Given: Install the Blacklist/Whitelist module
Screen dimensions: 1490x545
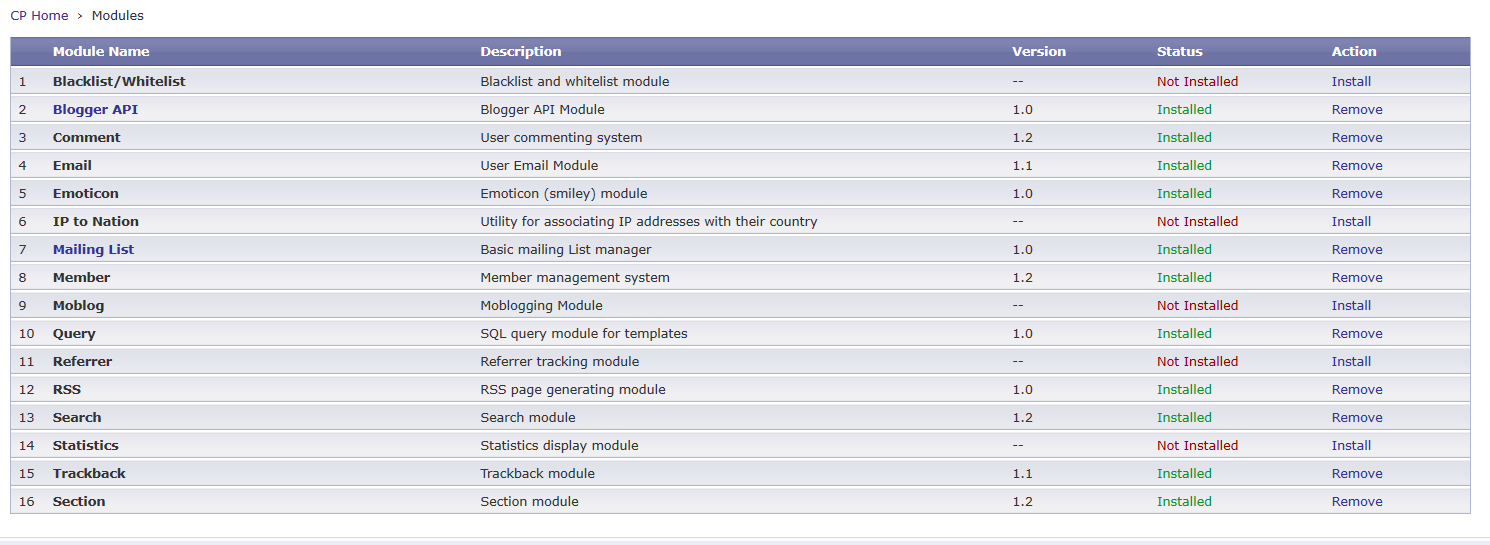Looking at the screenshot, I should (x=1351, y=81).
